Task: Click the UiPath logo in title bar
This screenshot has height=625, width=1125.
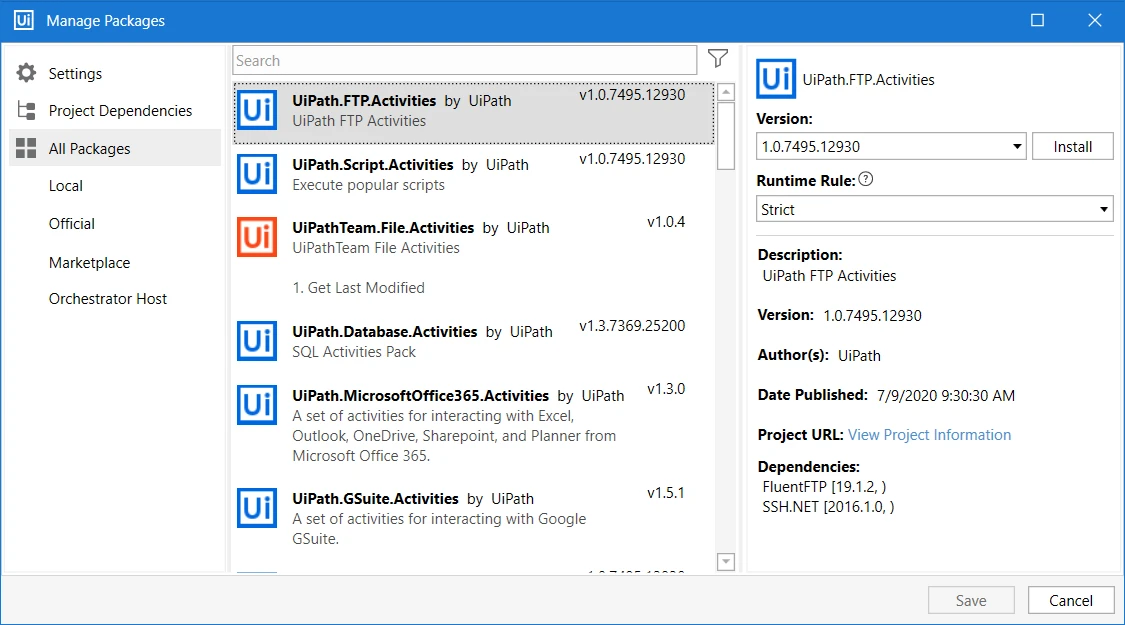Action: (x=24, y=19)
